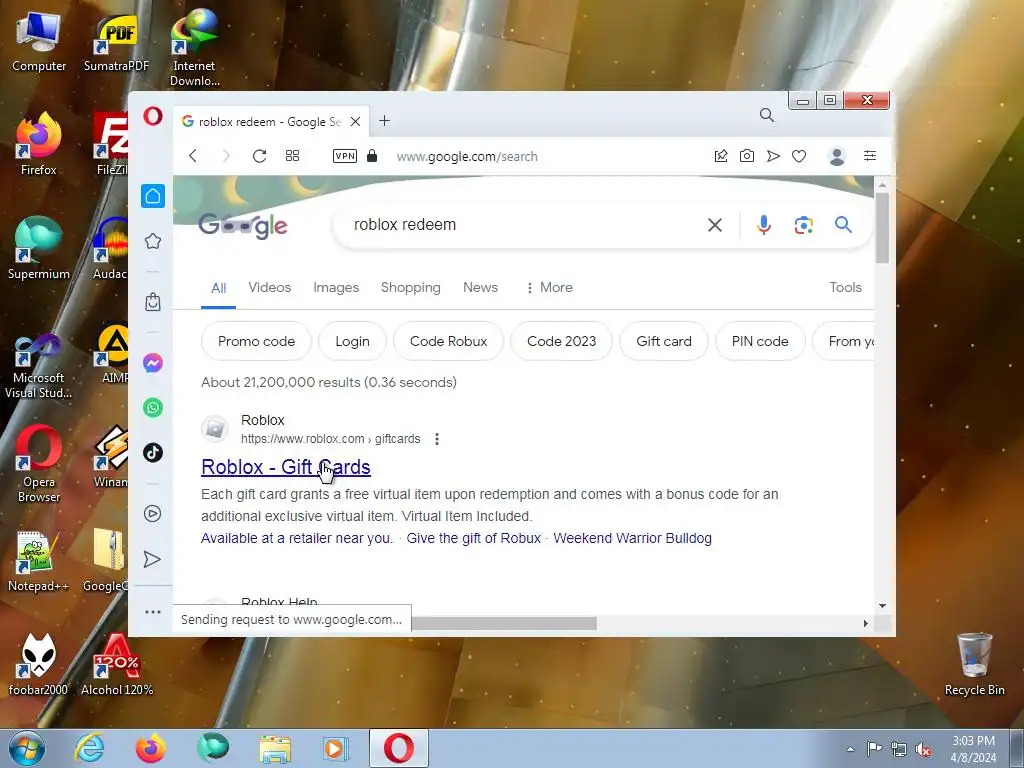Open the Windows Start button
Image resolution: width=1024 pixels, height=768 pixels.
tap(27, 748)
